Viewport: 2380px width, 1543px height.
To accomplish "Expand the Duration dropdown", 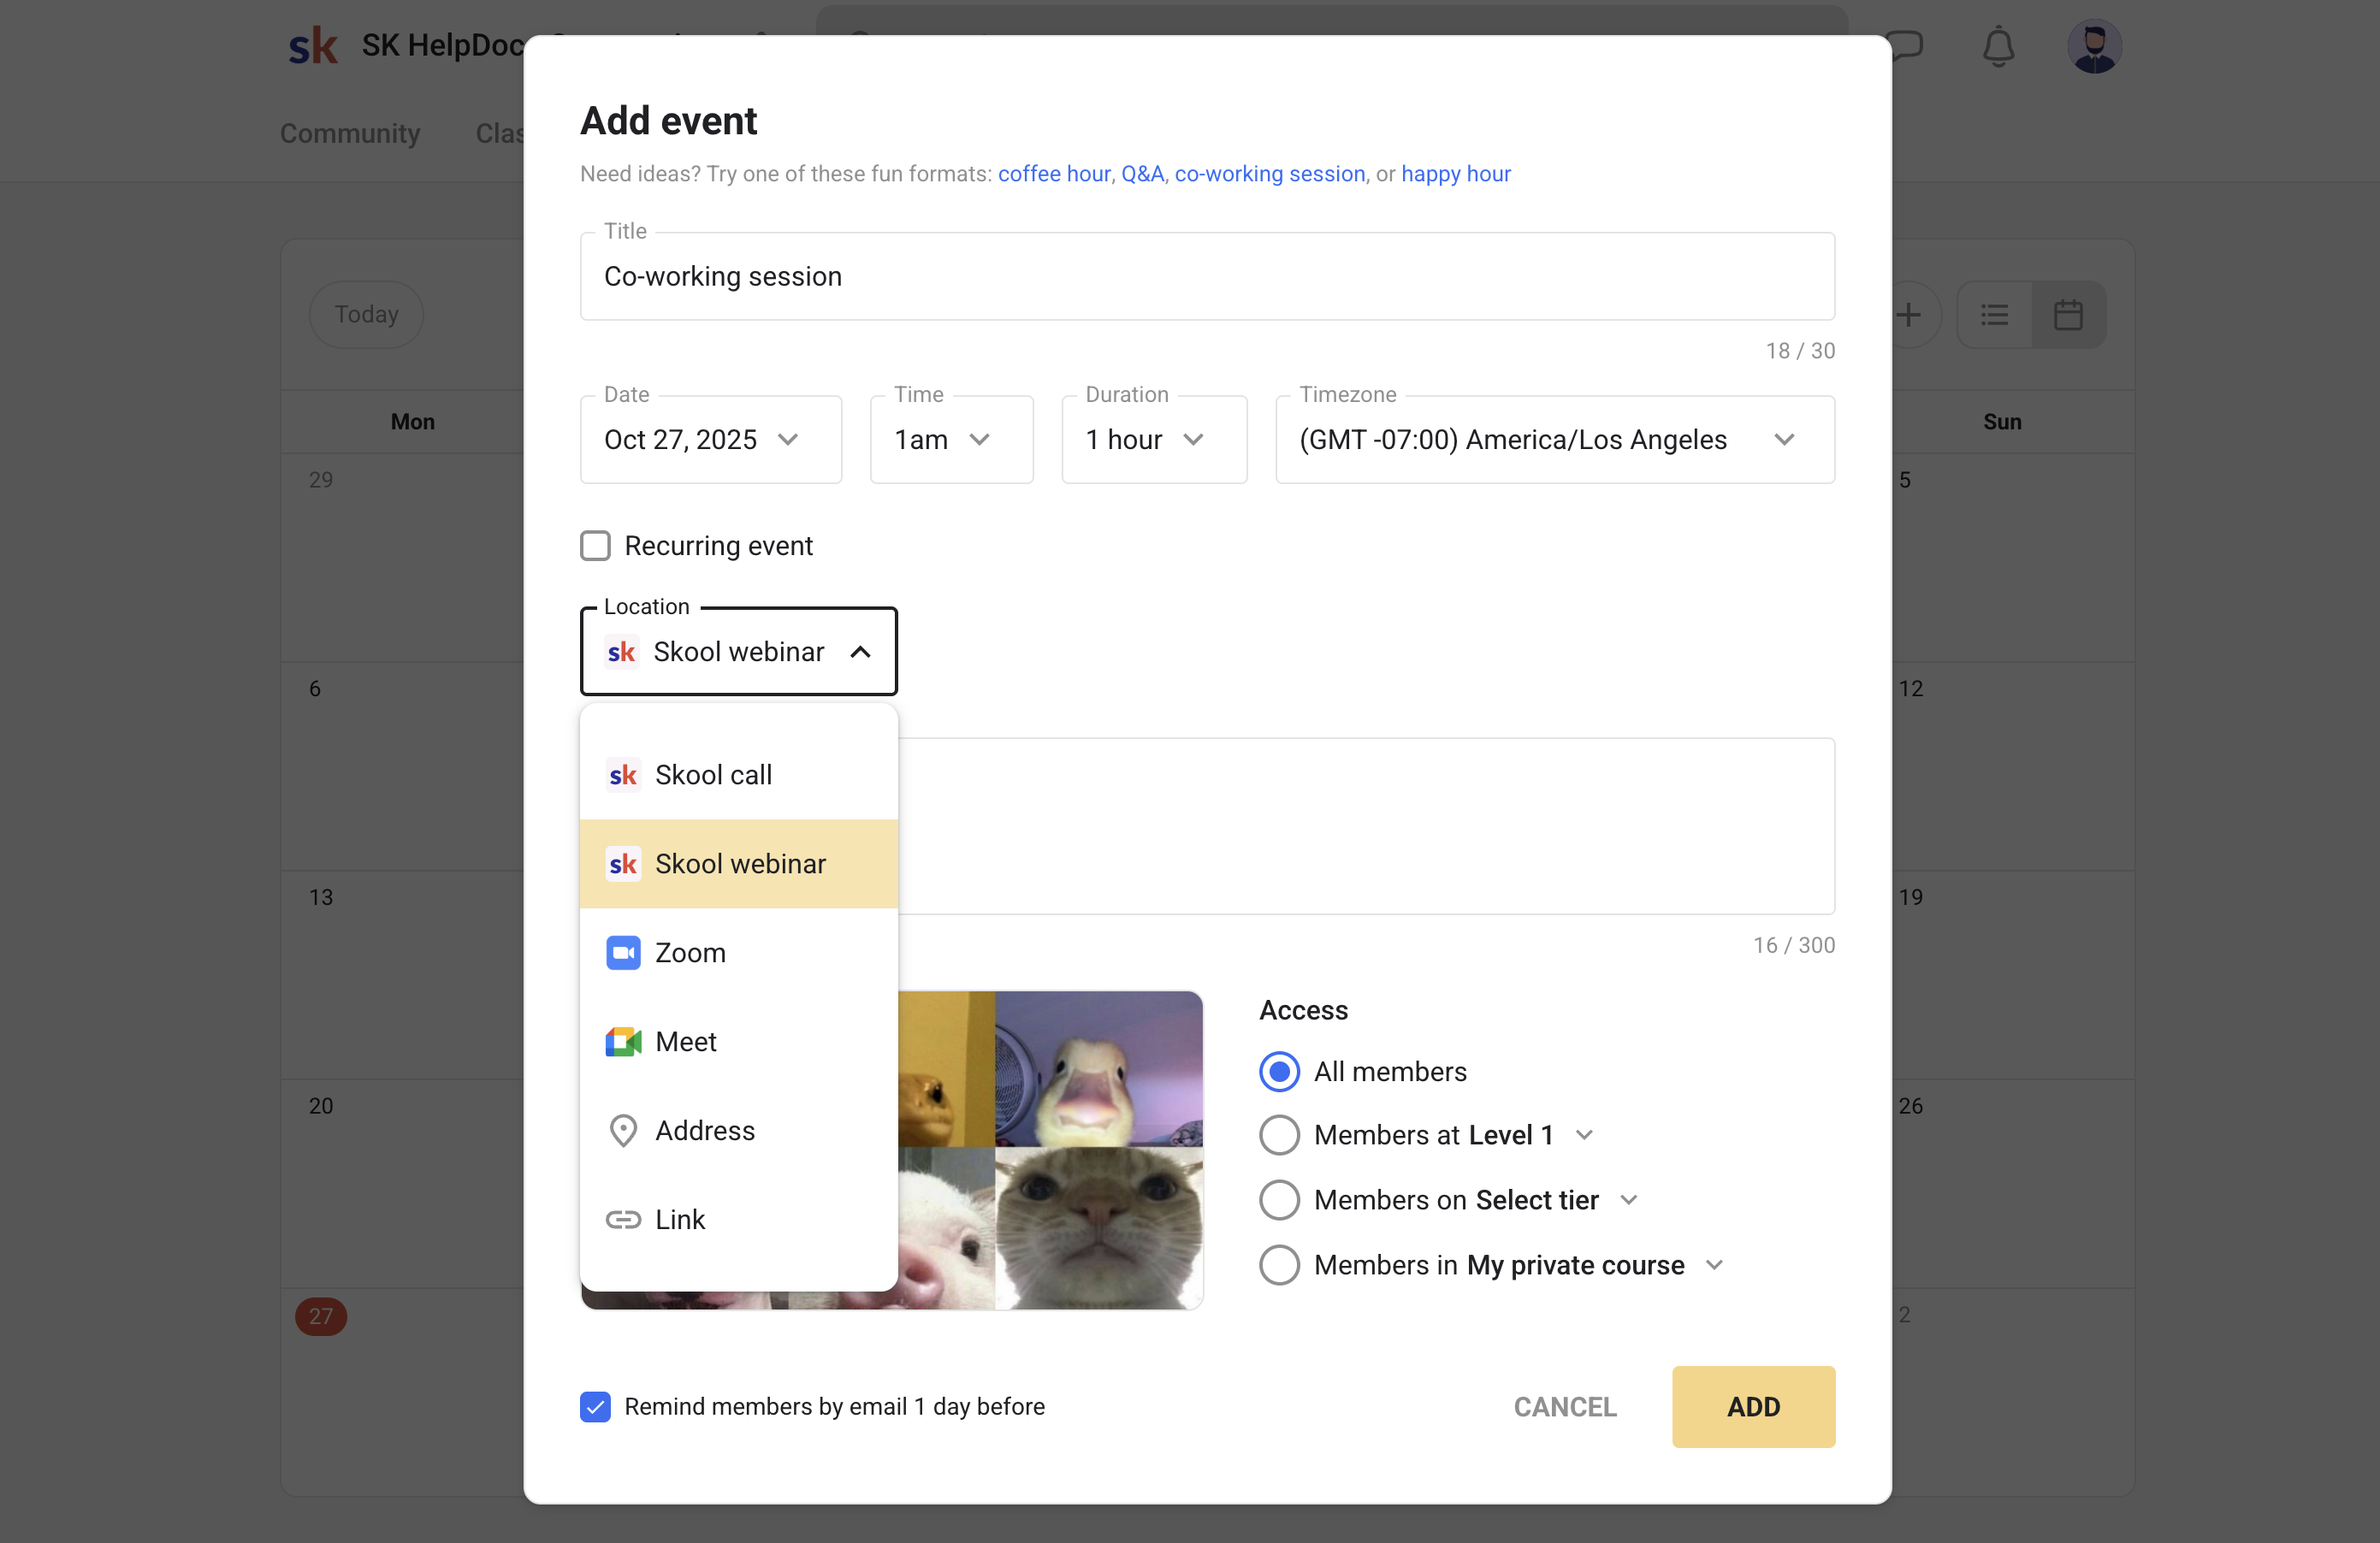I will (1153, 440).
